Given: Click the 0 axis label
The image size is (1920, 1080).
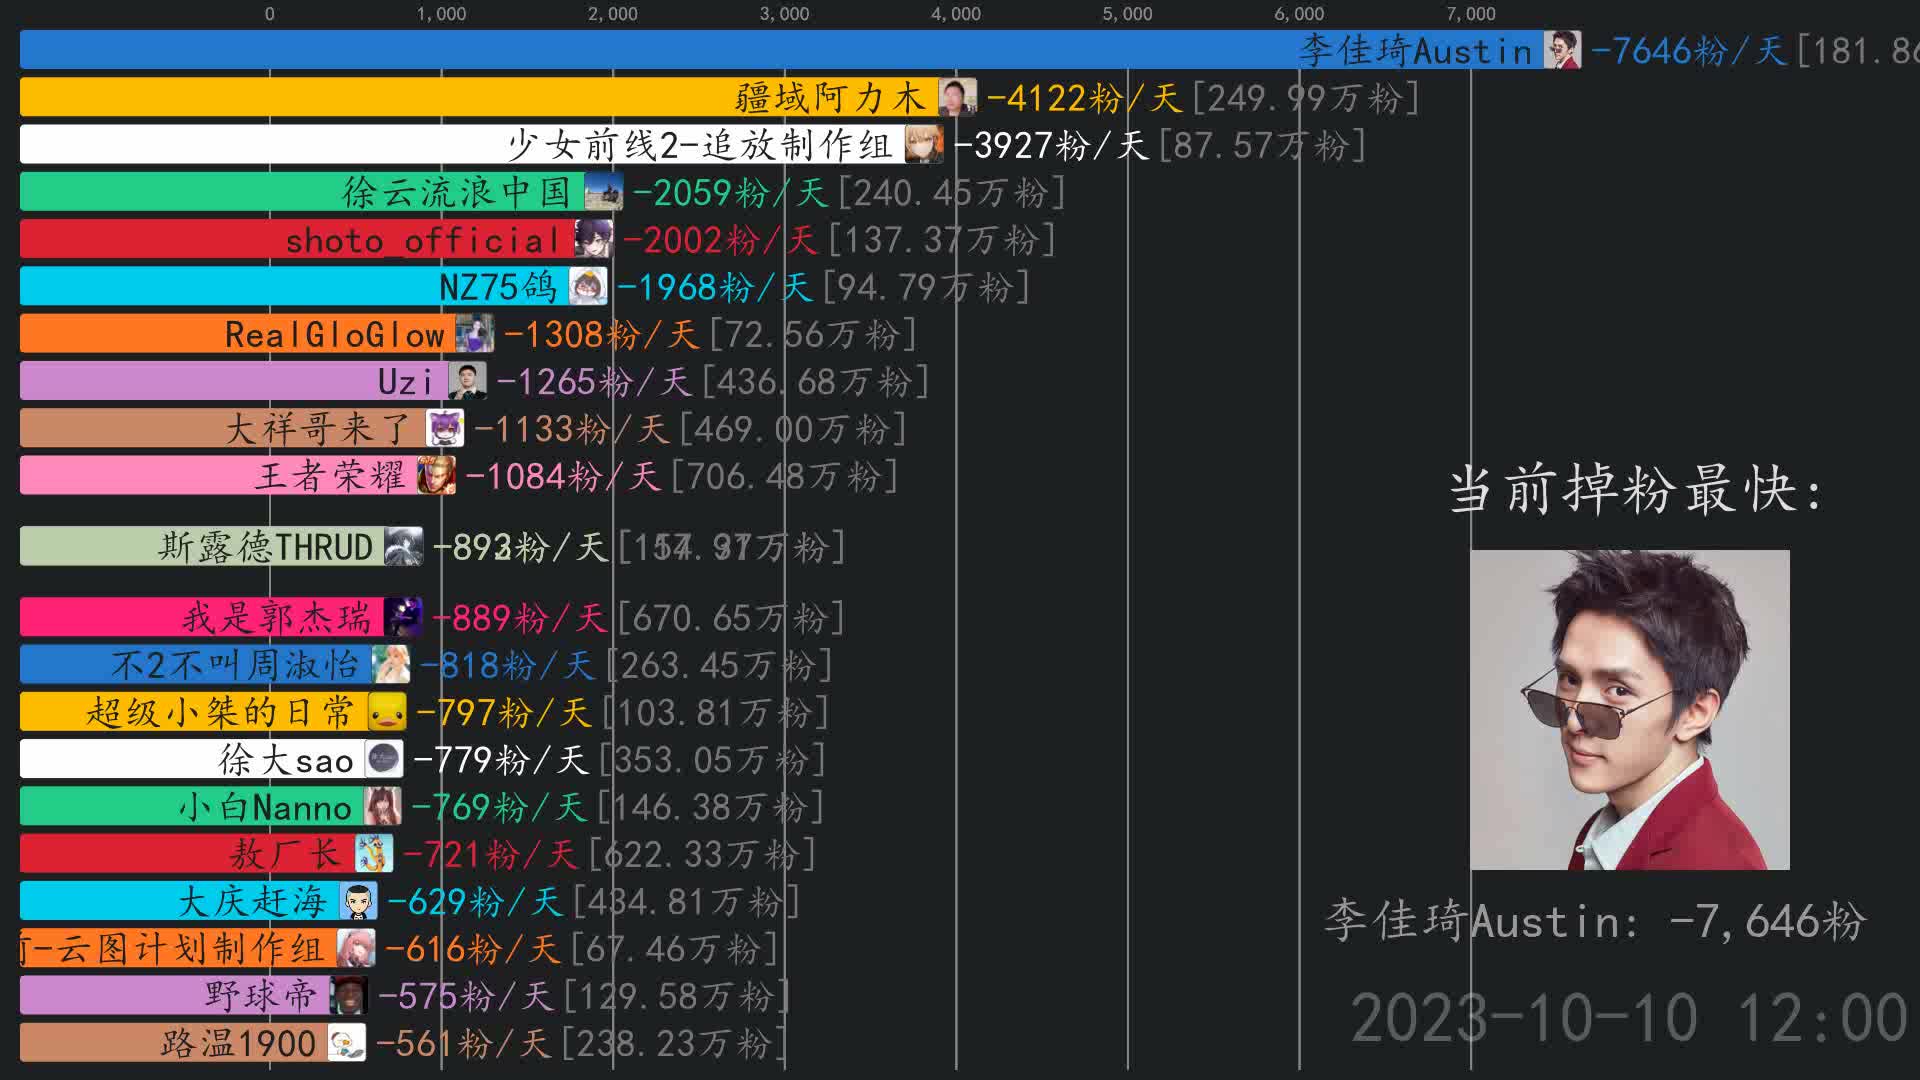Looking at the screenshot, I should [x=269, y=14].
